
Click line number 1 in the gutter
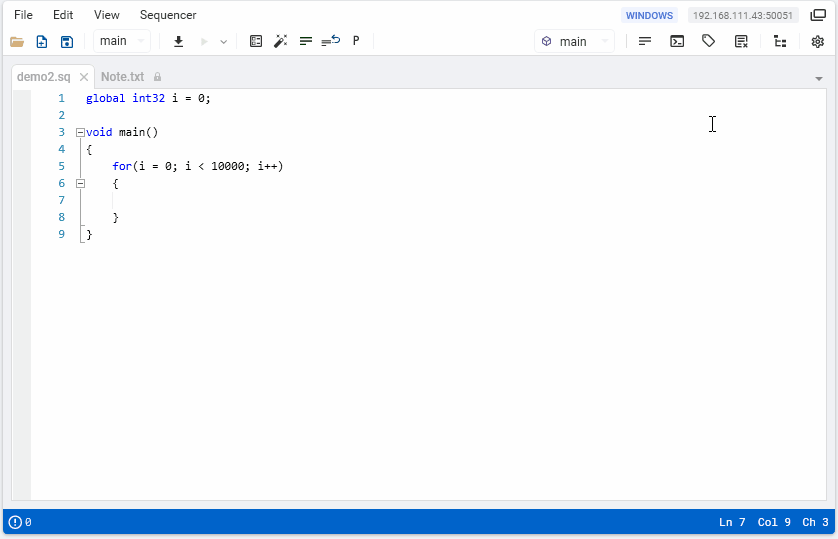point(61,98)
